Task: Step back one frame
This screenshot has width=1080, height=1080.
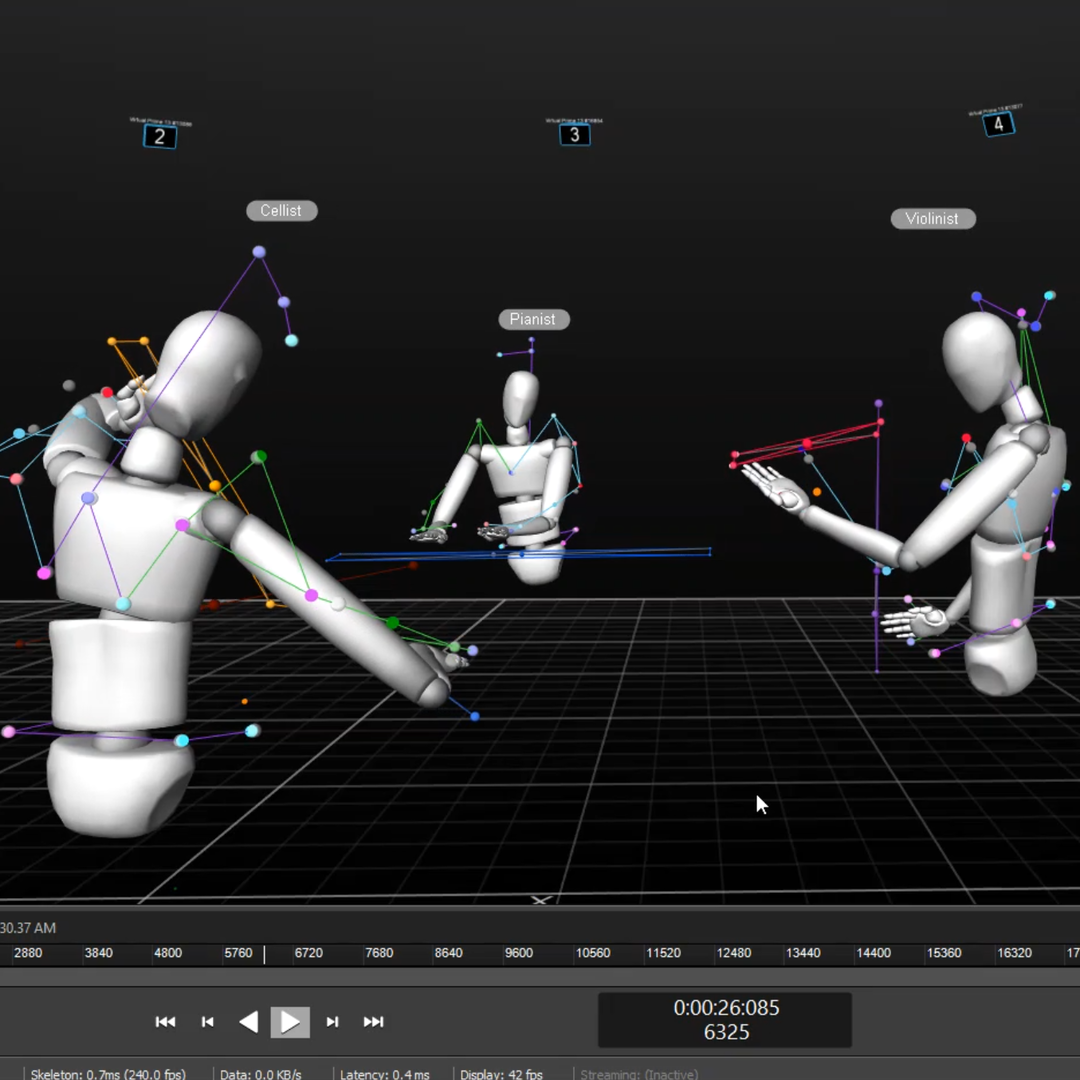Action: (208, 1021)
